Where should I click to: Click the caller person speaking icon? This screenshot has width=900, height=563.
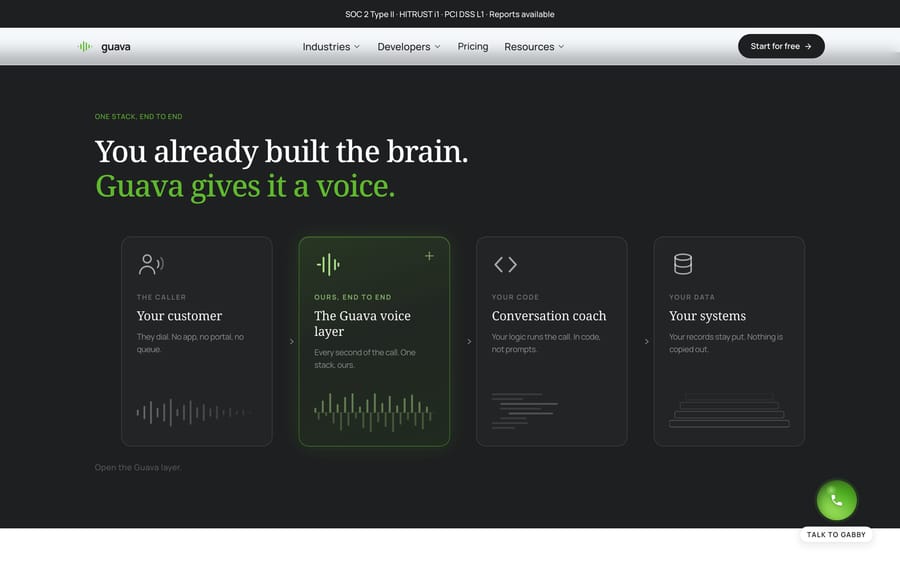click(x=151, y=265)
